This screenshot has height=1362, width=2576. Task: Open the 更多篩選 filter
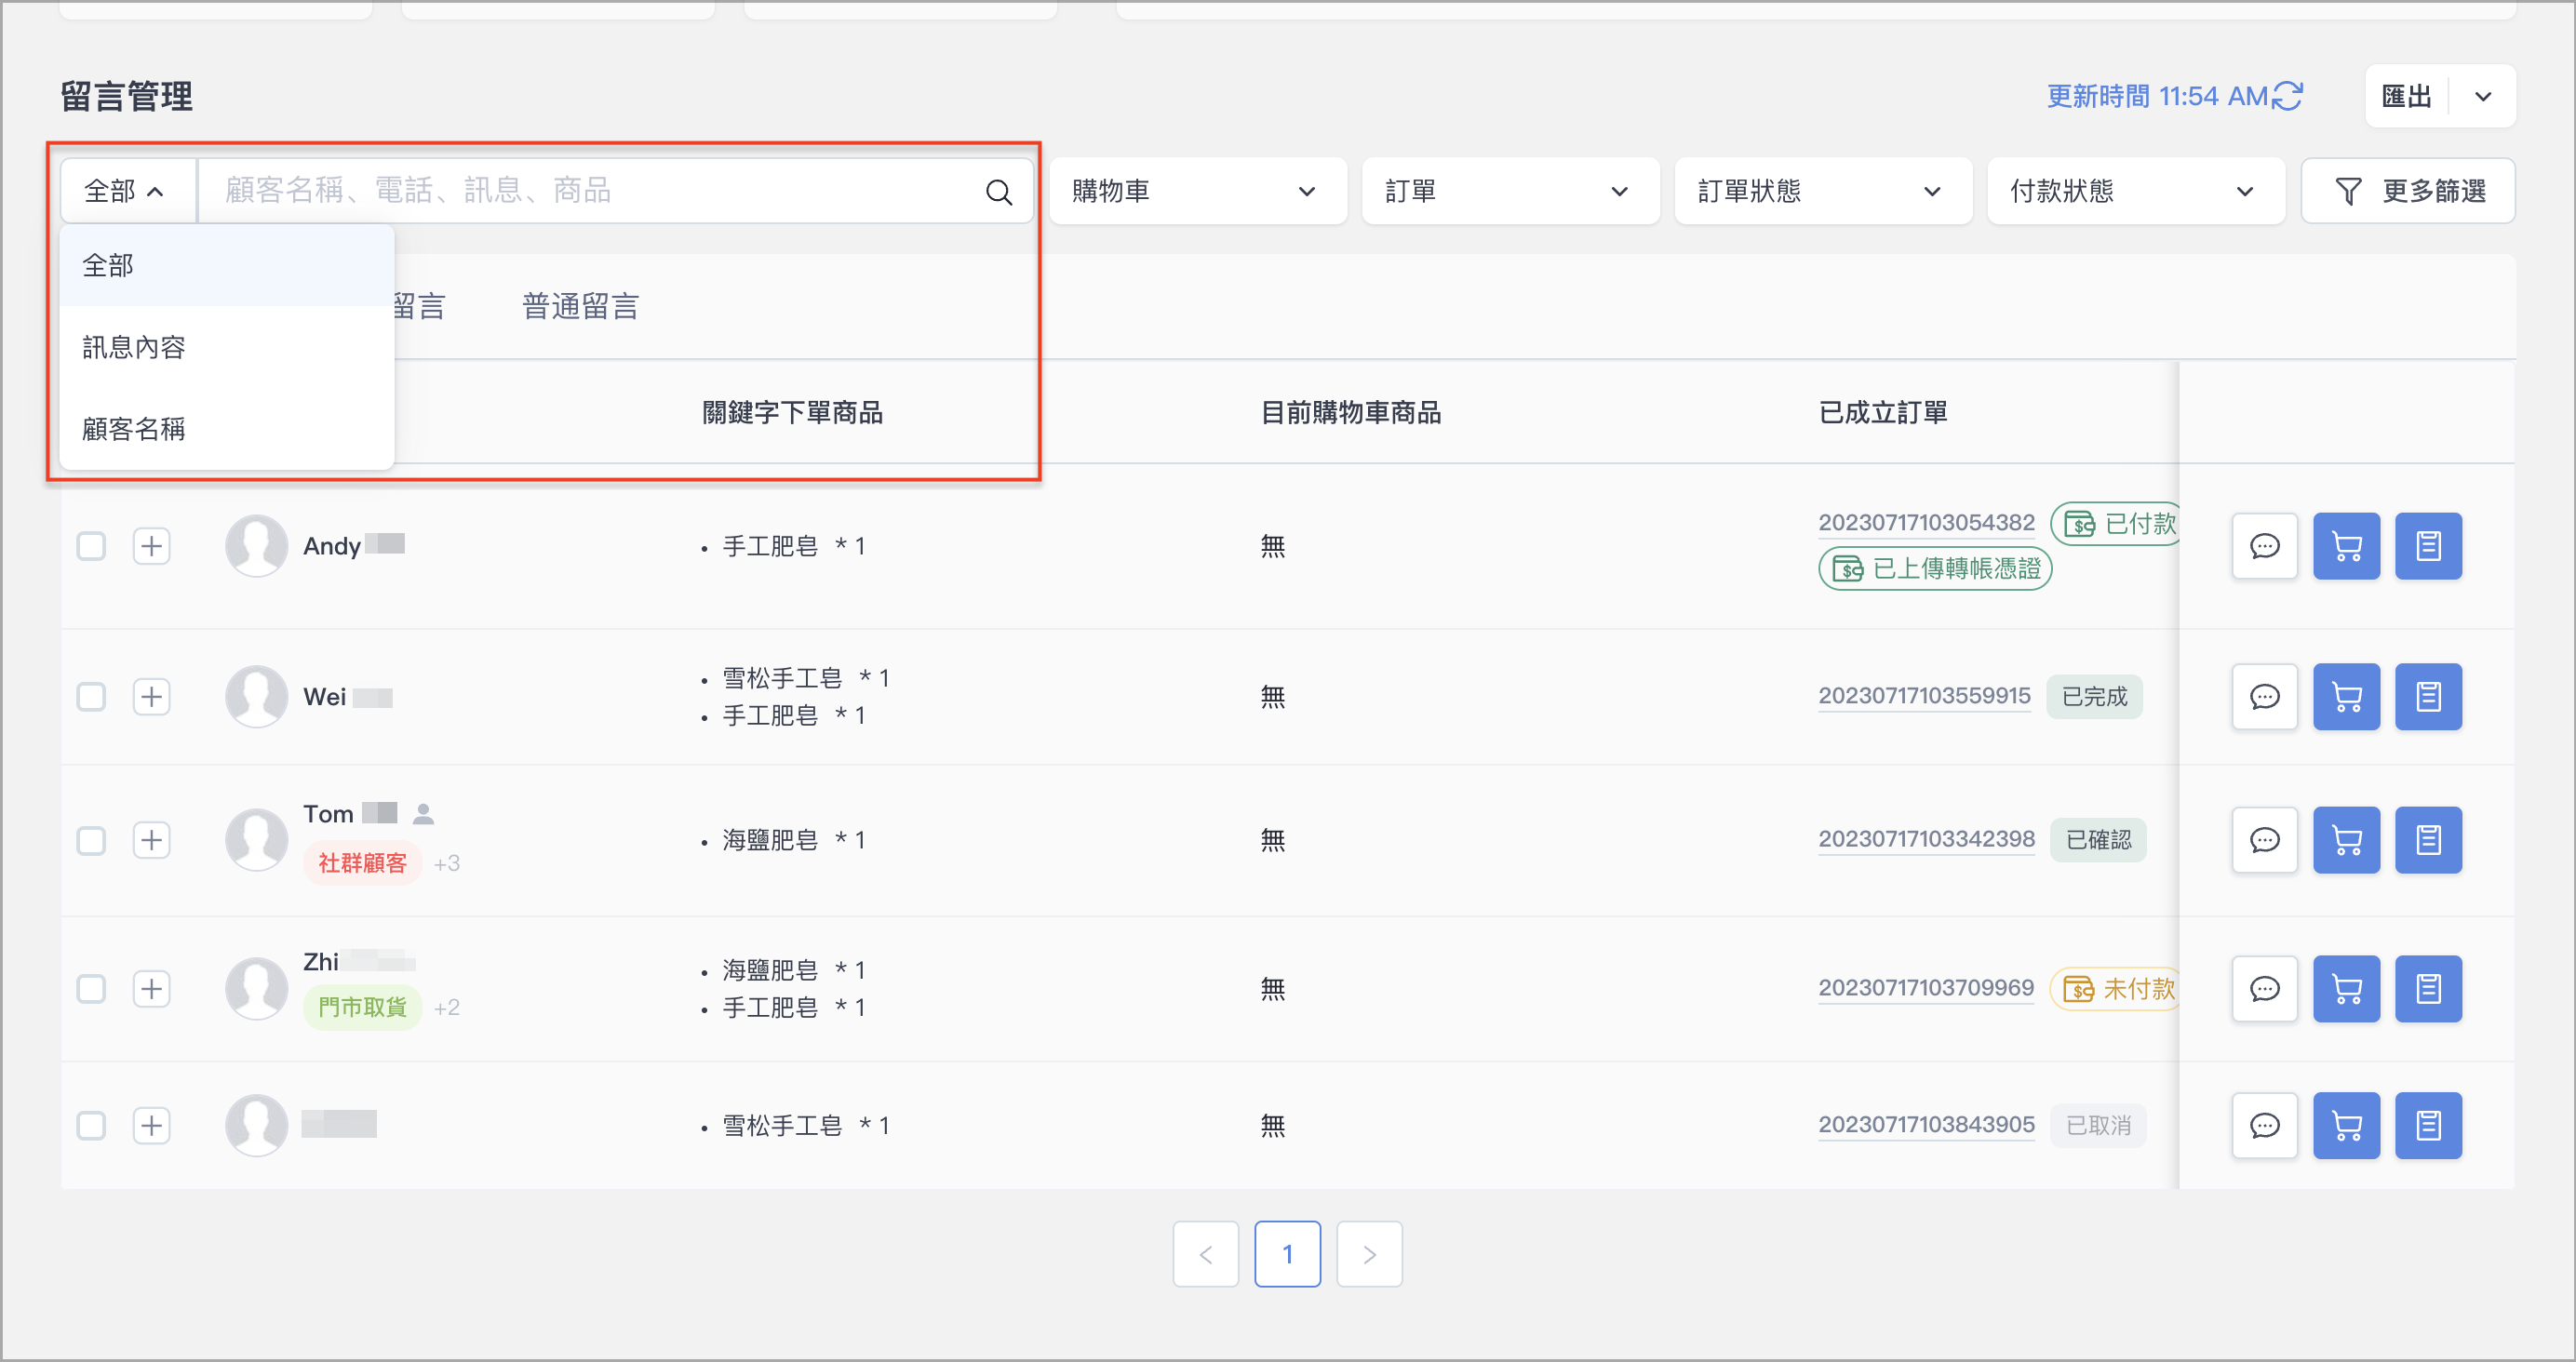(x=2407, y=191)
